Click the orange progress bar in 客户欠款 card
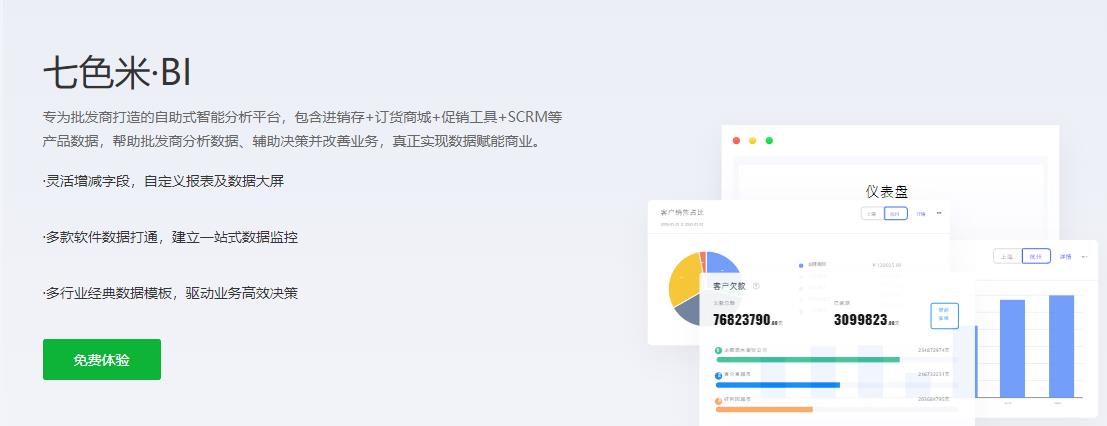Viewport: 1107px width, 426px height. (764, 409)
